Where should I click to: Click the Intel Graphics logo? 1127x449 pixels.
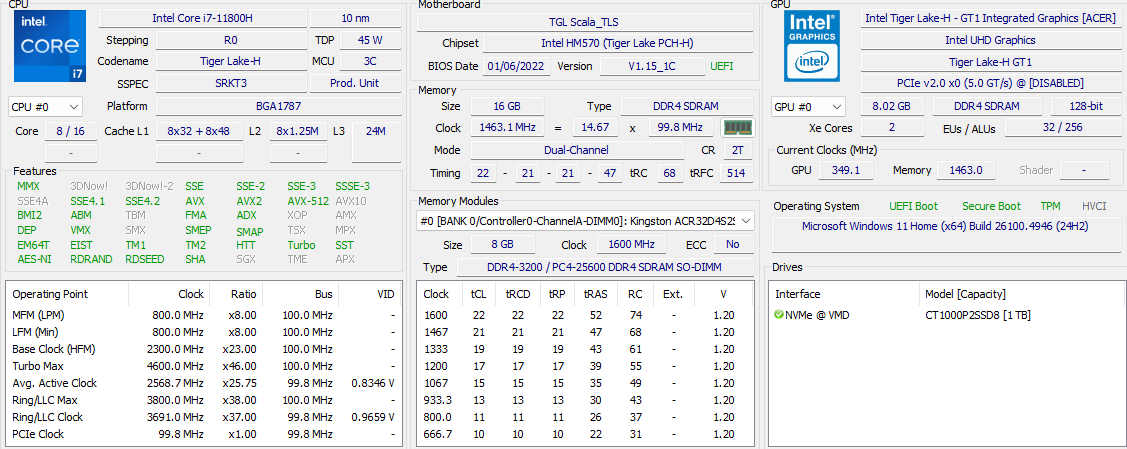812,47
